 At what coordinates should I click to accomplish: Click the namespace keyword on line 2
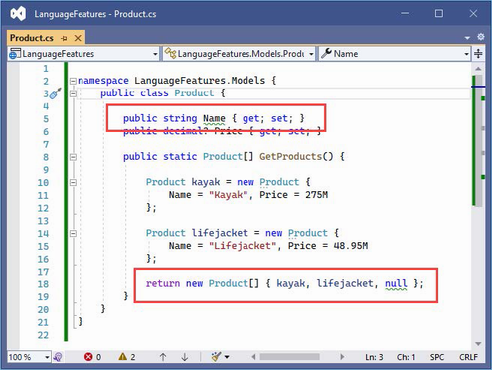103,81
